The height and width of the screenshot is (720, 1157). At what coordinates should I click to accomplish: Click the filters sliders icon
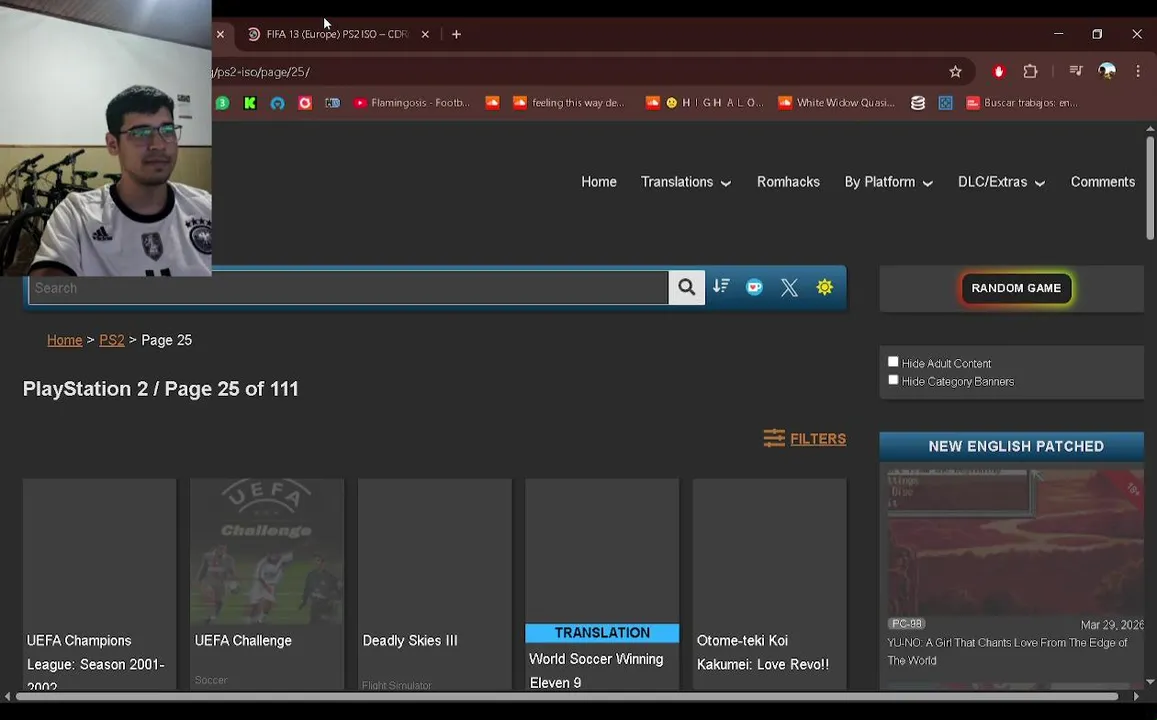[774, 438]
